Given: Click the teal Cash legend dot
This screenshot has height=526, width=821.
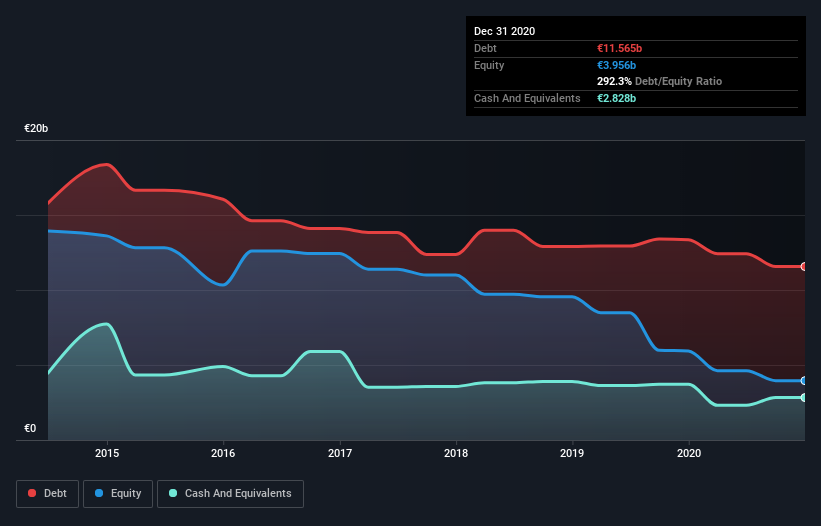Looking at the screenshot, I should (173, 493).
